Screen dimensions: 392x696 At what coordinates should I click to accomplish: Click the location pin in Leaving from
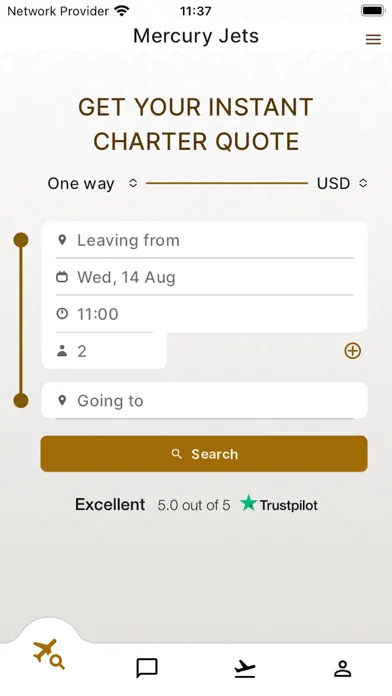point(62,240)
